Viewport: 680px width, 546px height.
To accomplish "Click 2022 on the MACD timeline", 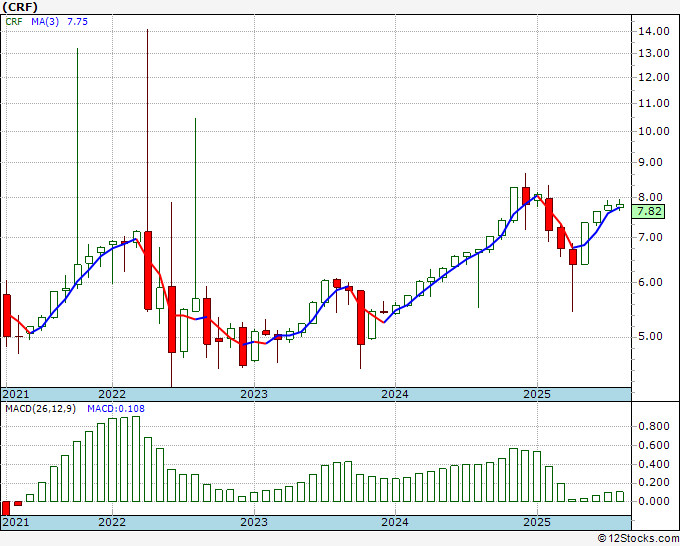I will pyautogui.click(x=112, y=522).
